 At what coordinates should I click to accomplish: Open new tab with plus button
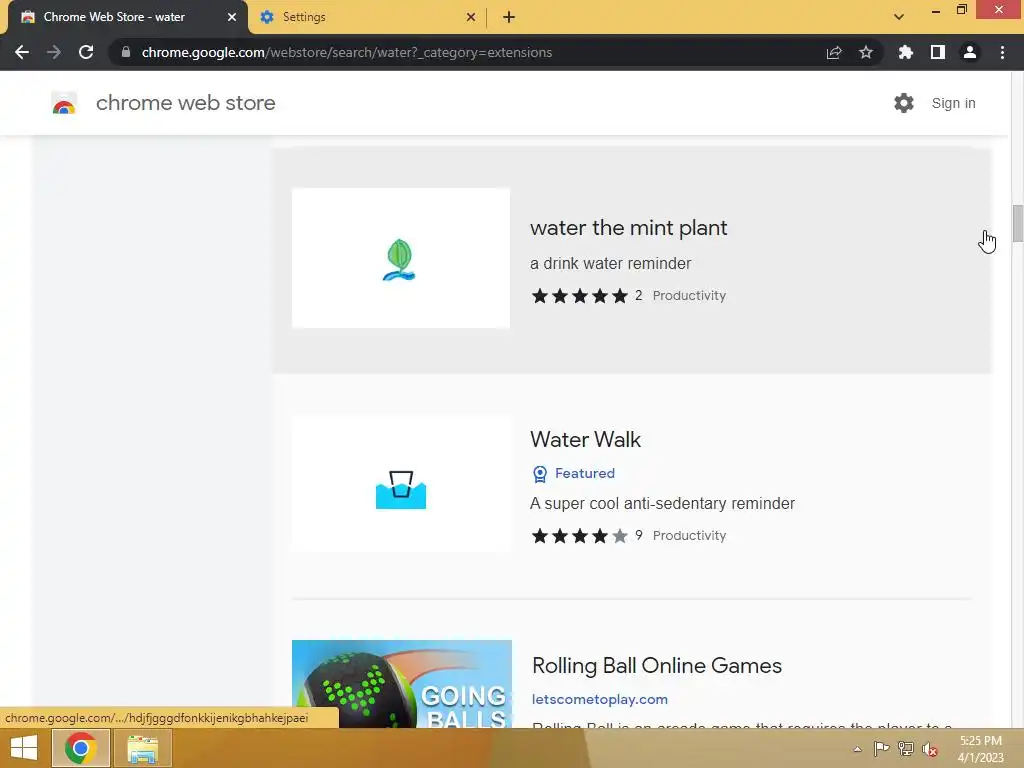[509, 17]
